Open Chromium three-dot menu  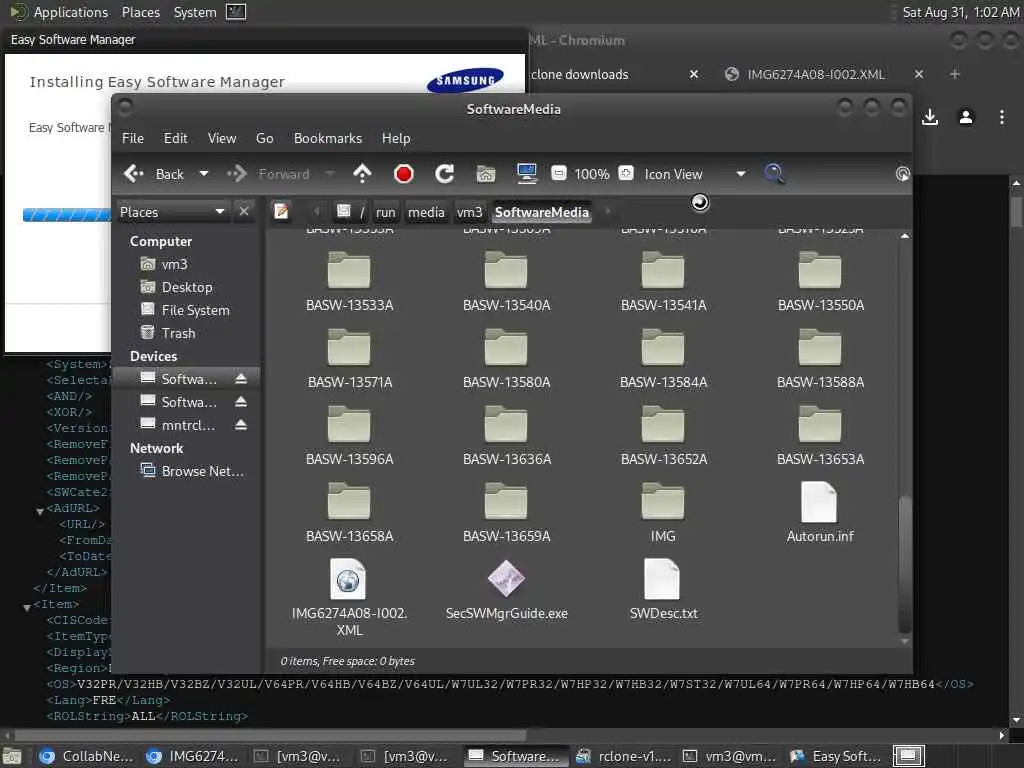(x=1002, y=117)
